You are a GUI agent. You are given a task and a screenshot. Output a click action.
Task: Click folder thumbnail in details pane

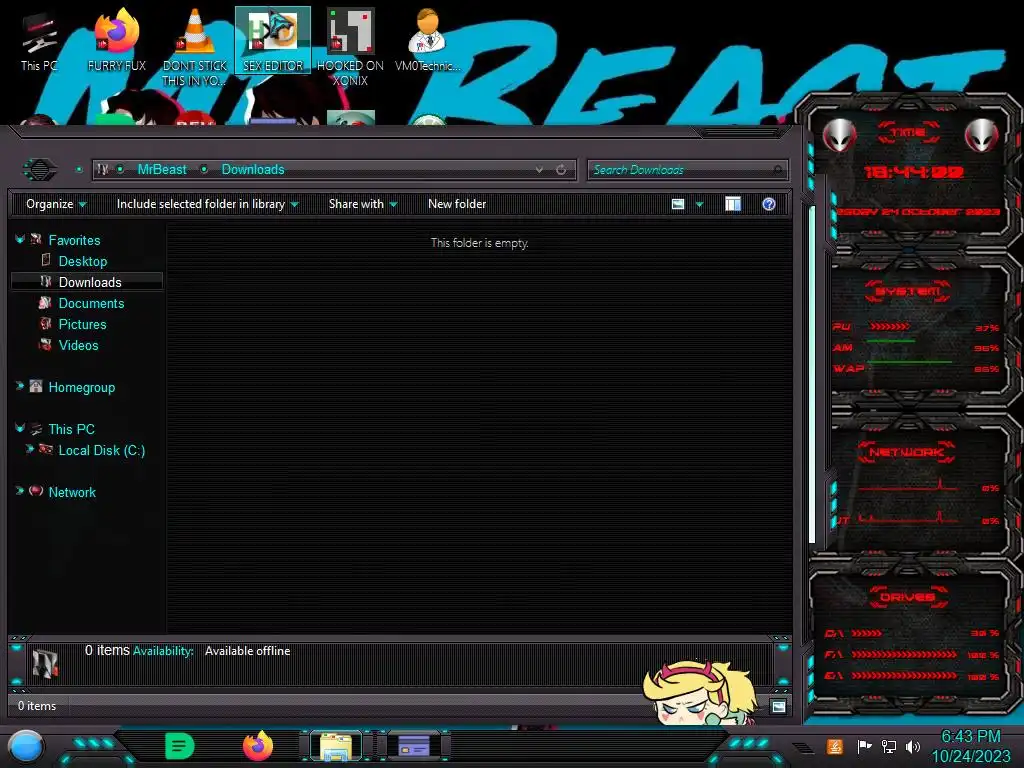[46, 662]
